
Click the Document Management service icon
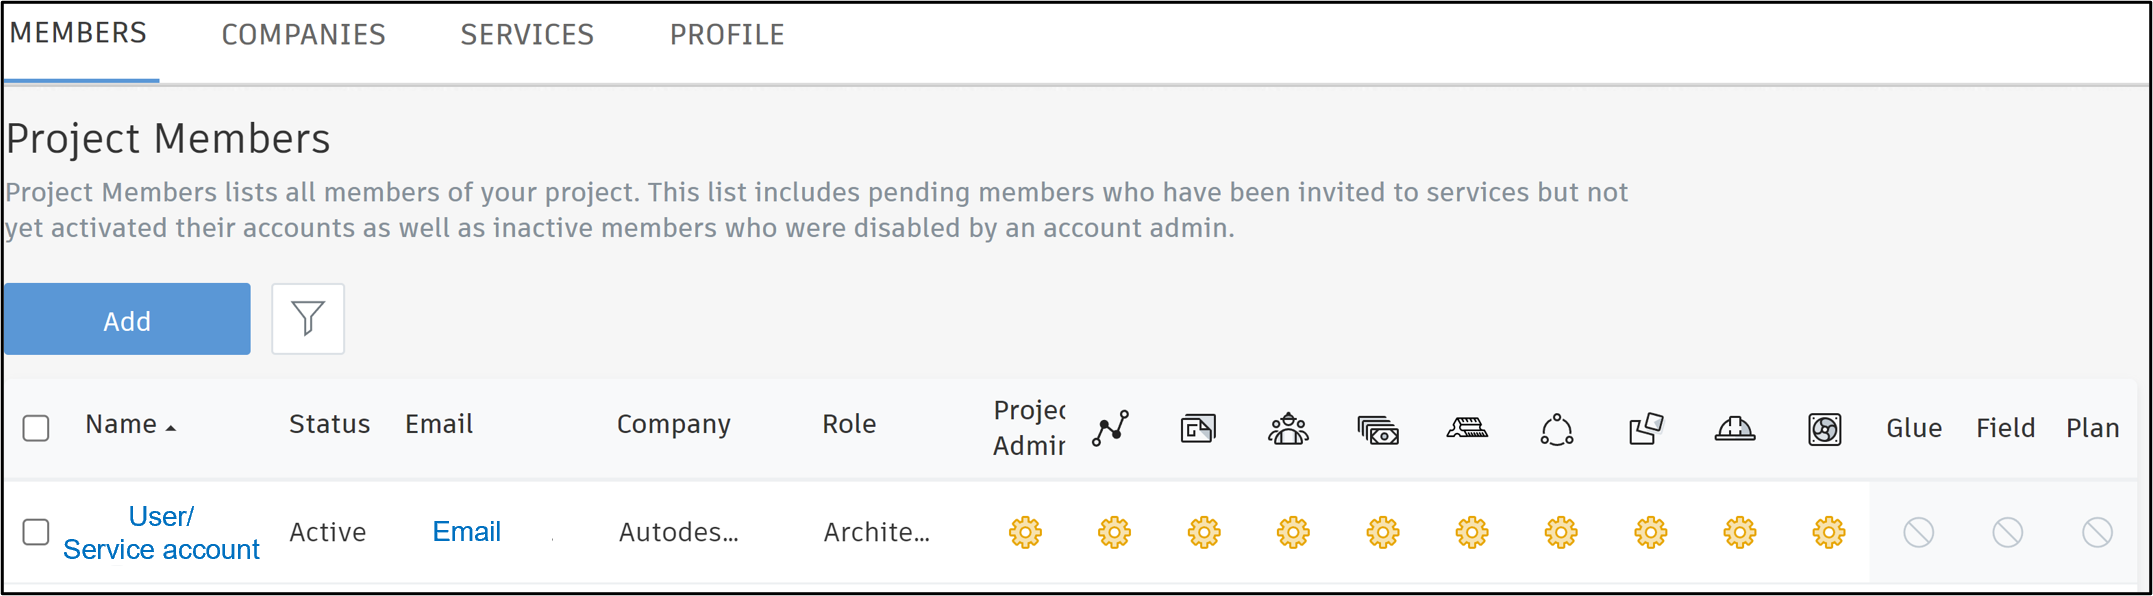point(1199,428)
